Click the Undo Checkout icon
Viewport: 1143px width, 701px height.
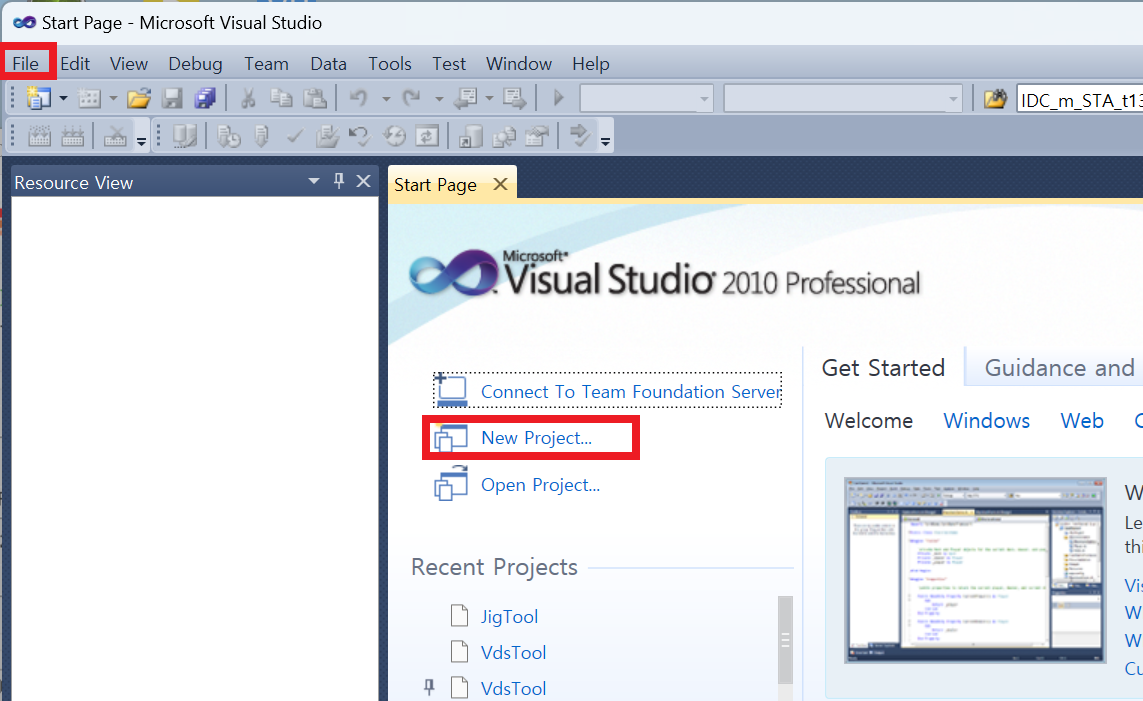coord(360,136)
